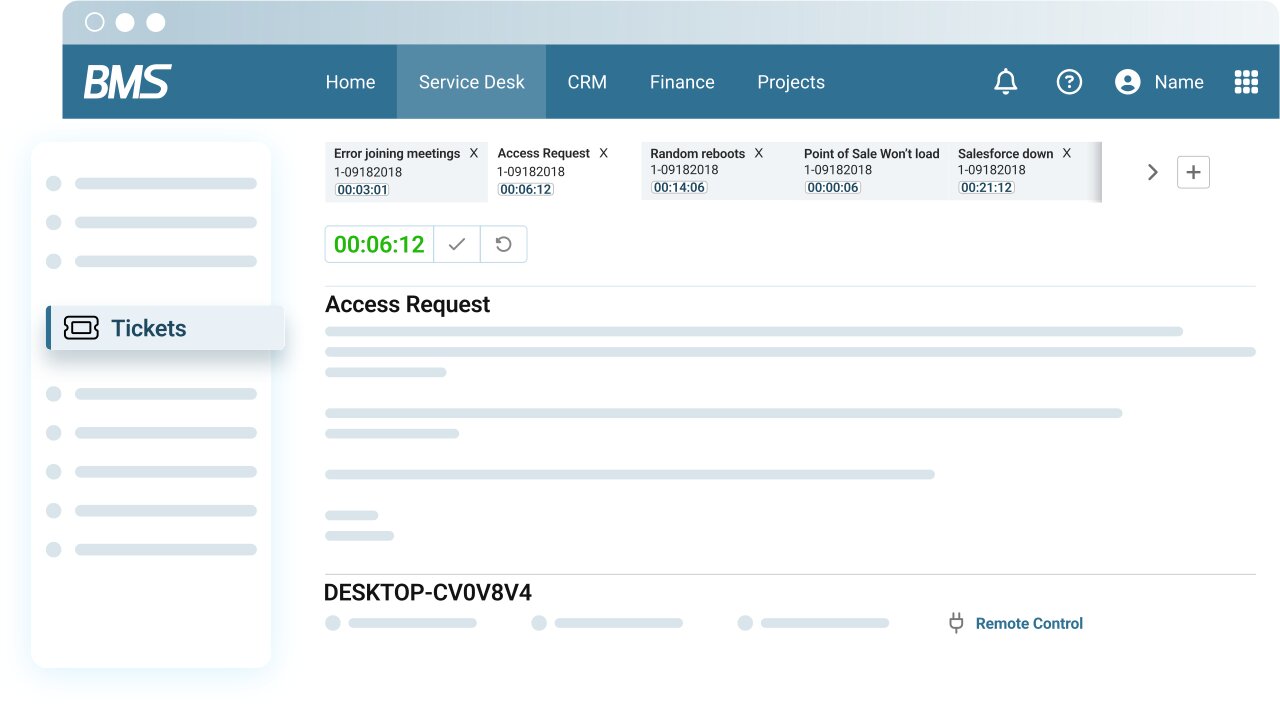This screenshot has width=1280, height=728.
Task: Switch to the Salesforce down tab
Action: click(x=1025, y=172)
